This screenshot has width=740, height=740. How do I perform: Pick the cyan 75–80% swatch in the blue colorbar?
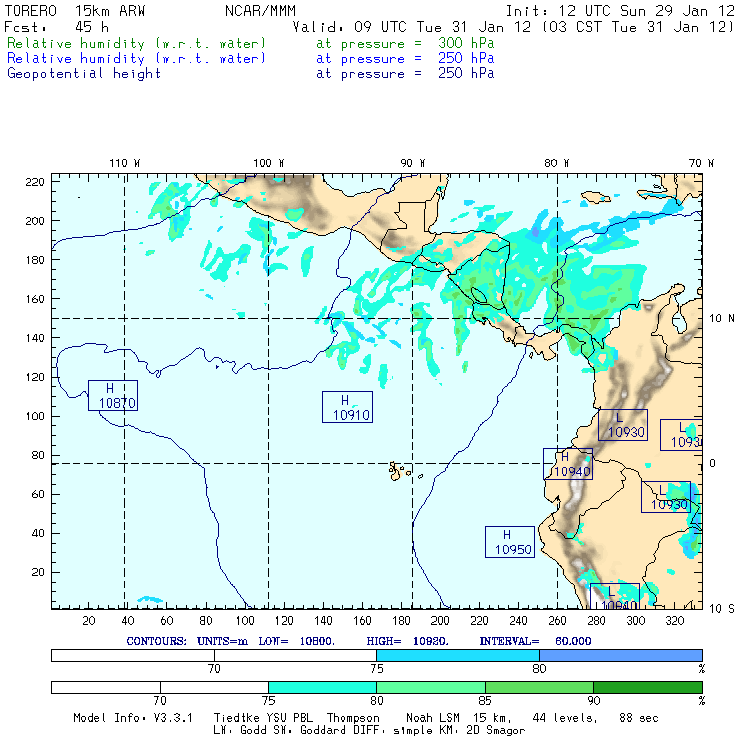coord(458,656)
